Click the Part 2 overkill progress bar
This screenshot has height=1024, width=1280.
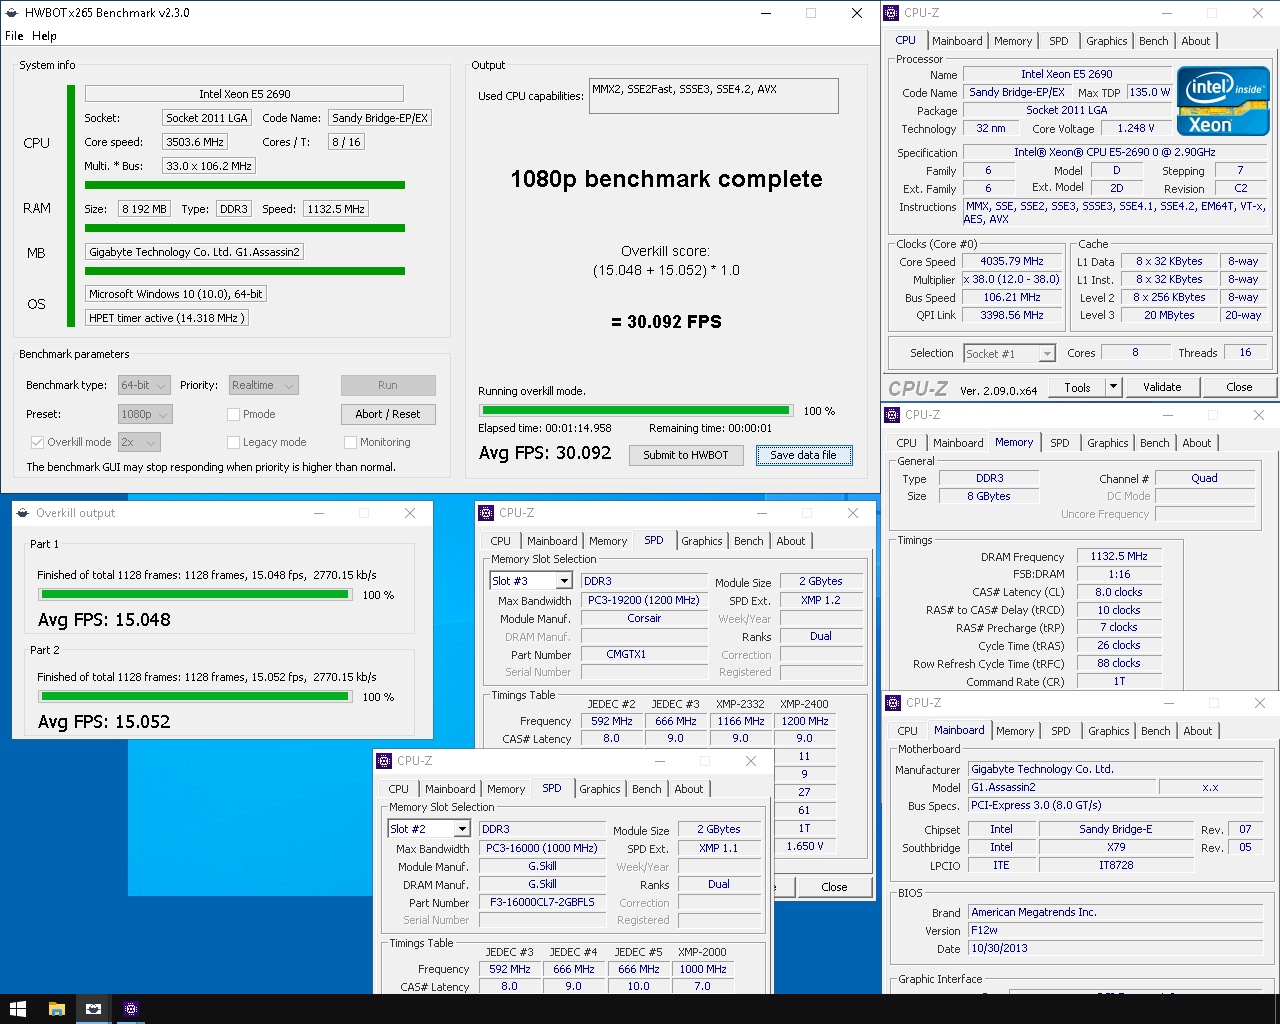[195, 696]
